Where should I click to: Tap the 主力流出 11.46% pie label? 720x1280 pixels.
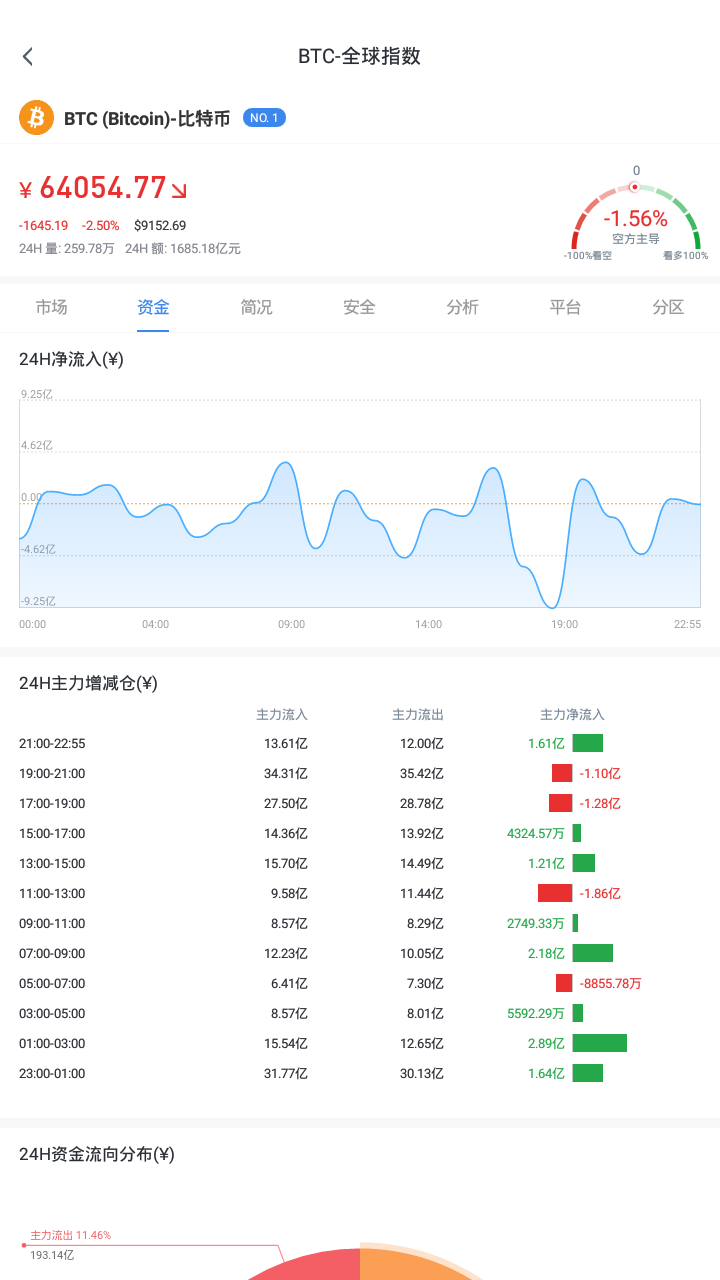71,1235
